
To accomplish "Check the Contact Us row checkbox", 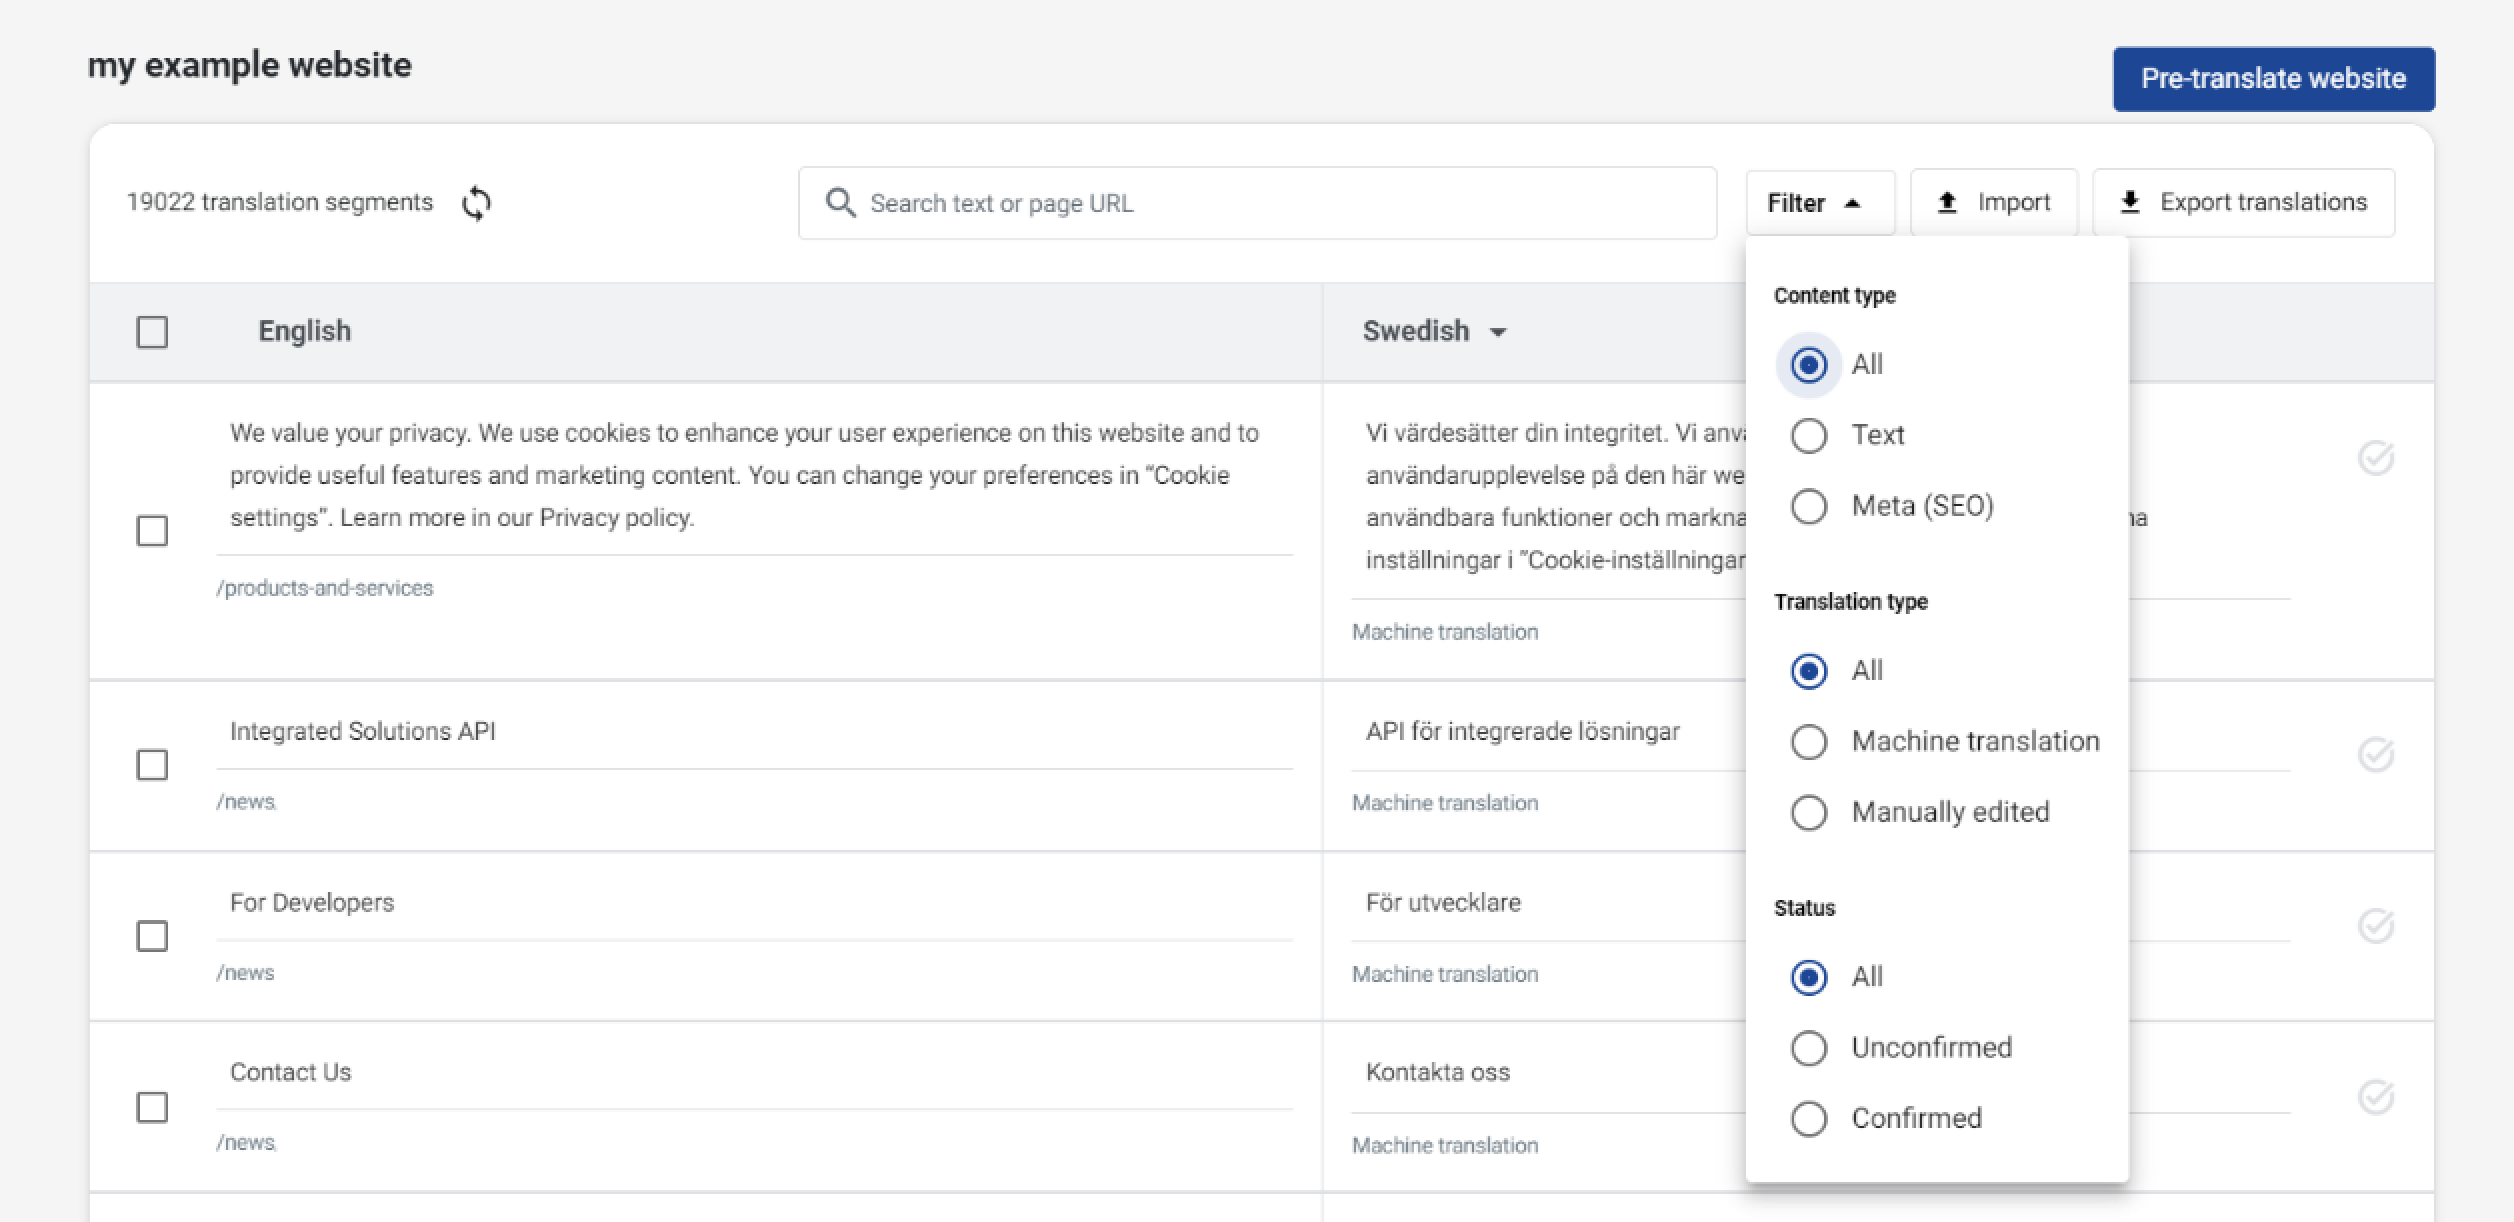I will pyautogui.click(x=152, y=1108).
